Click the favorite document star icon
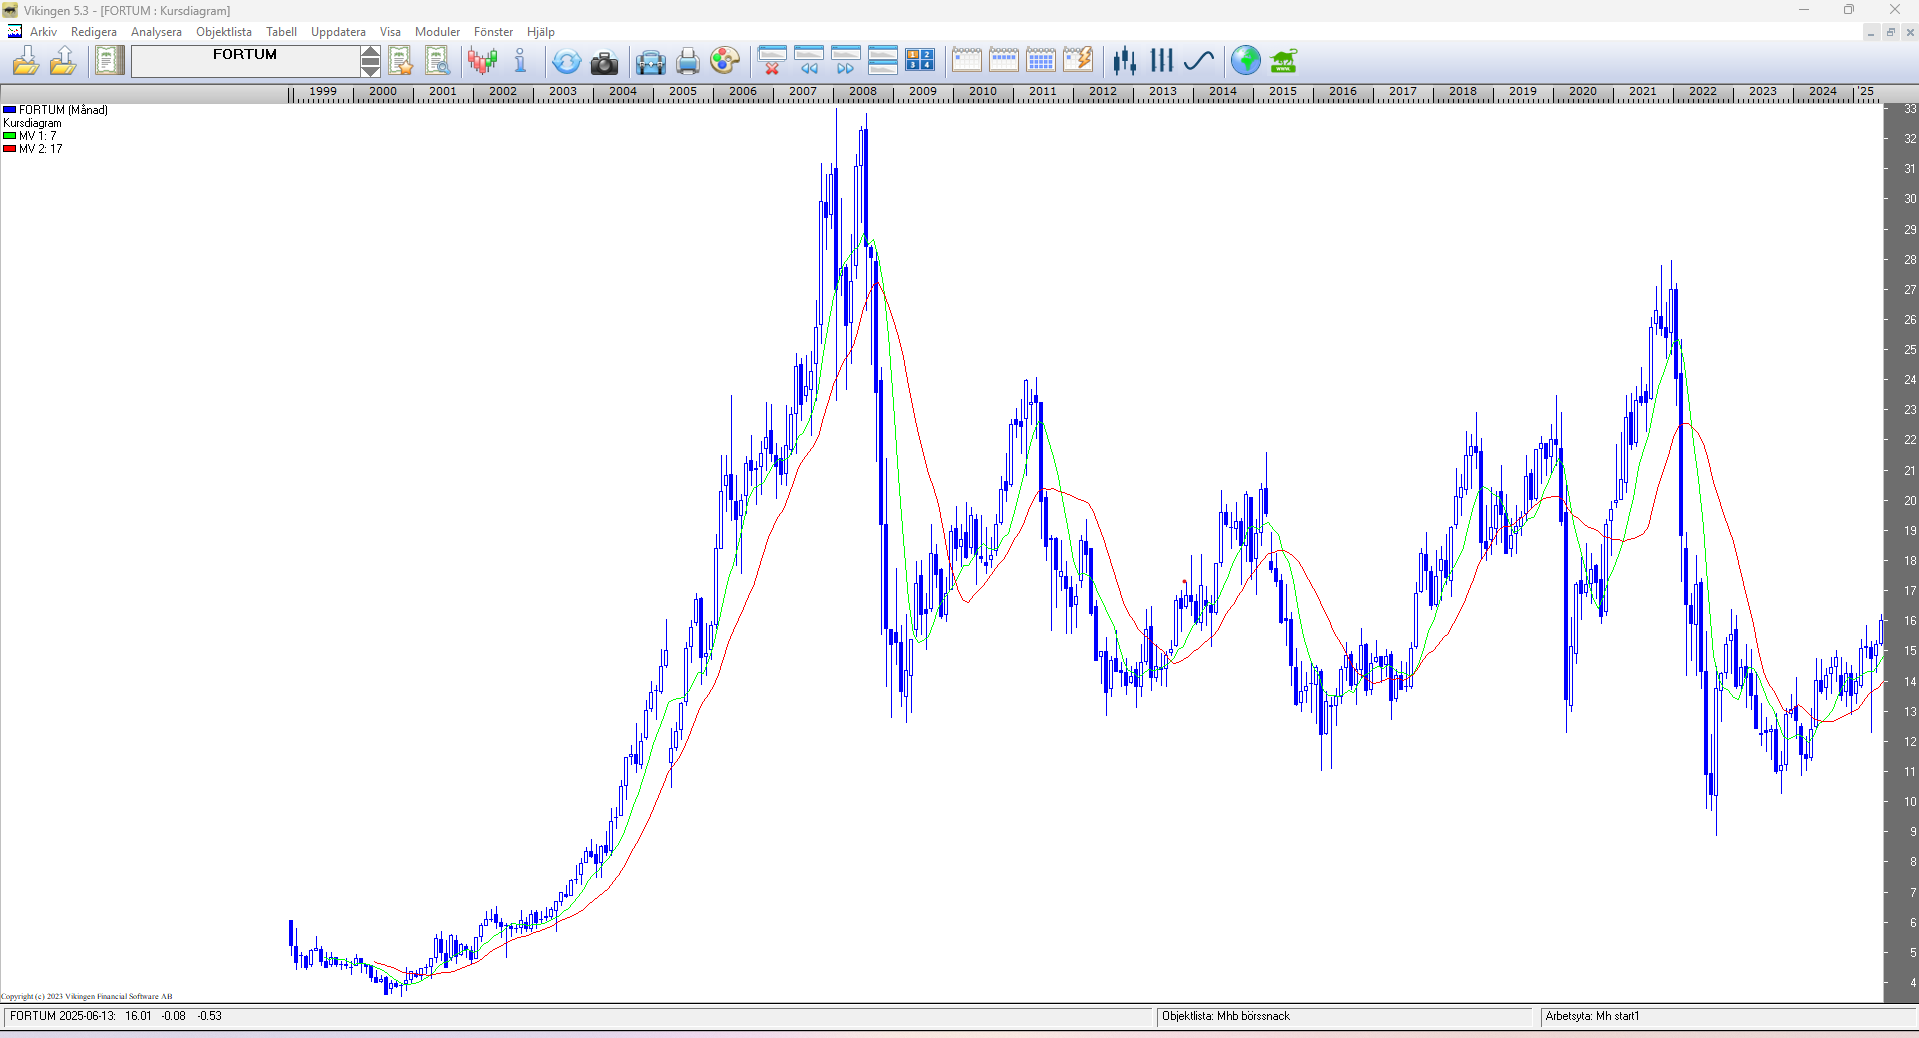 (x=401, y=61)
